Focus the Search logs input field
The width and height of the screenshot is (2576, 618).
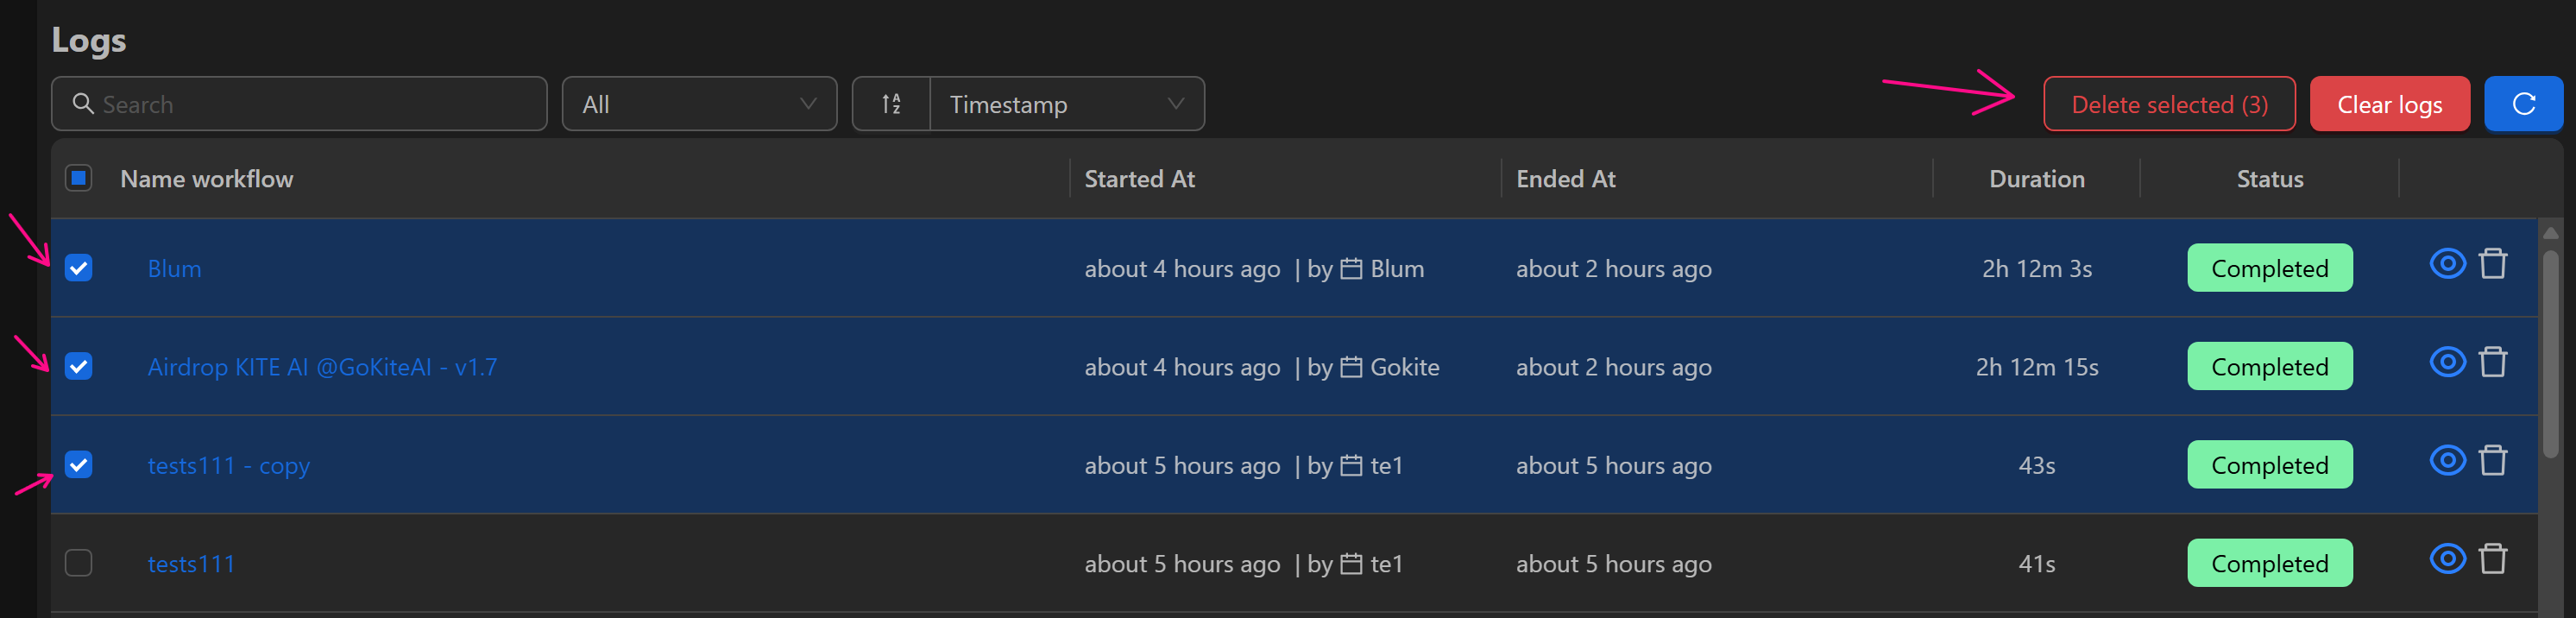point(310,104)
